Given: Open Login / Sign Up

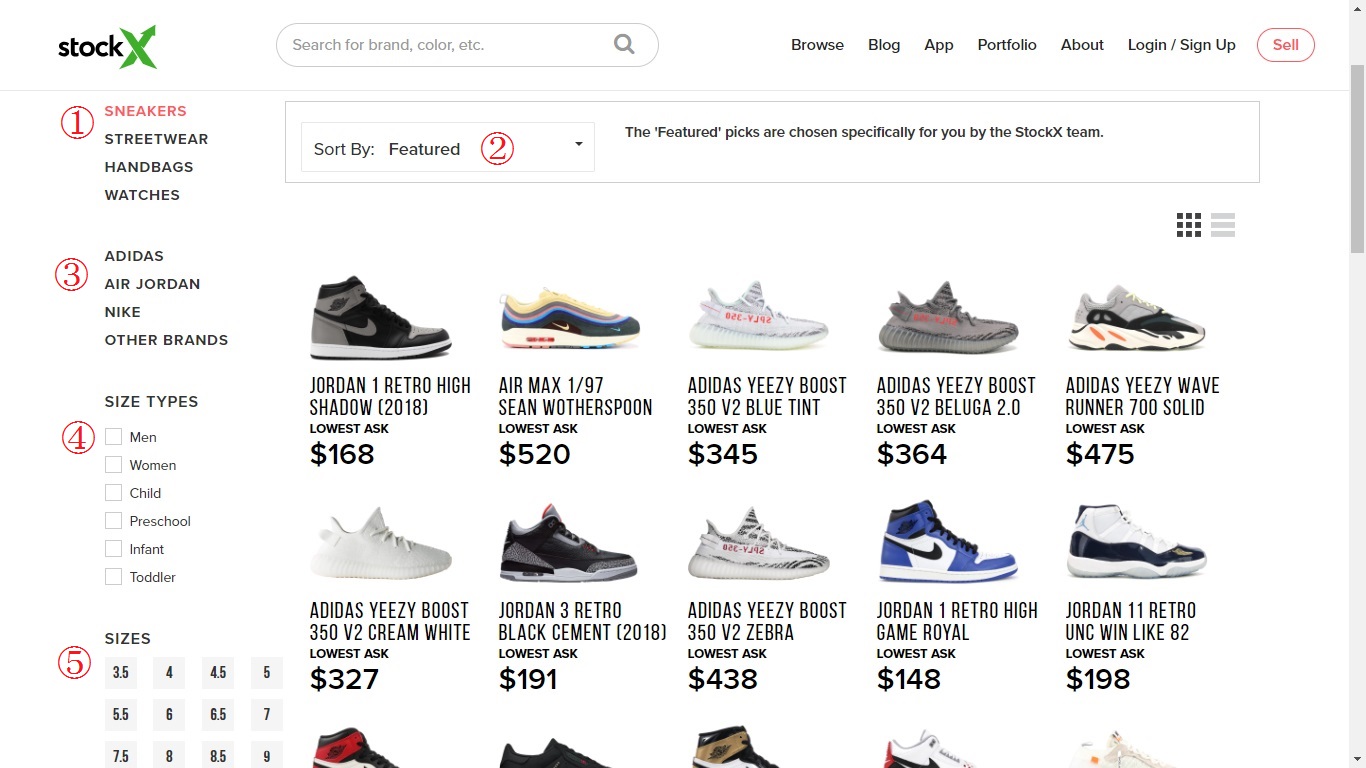Looking at the screenshot, I should coord(1181,45).
